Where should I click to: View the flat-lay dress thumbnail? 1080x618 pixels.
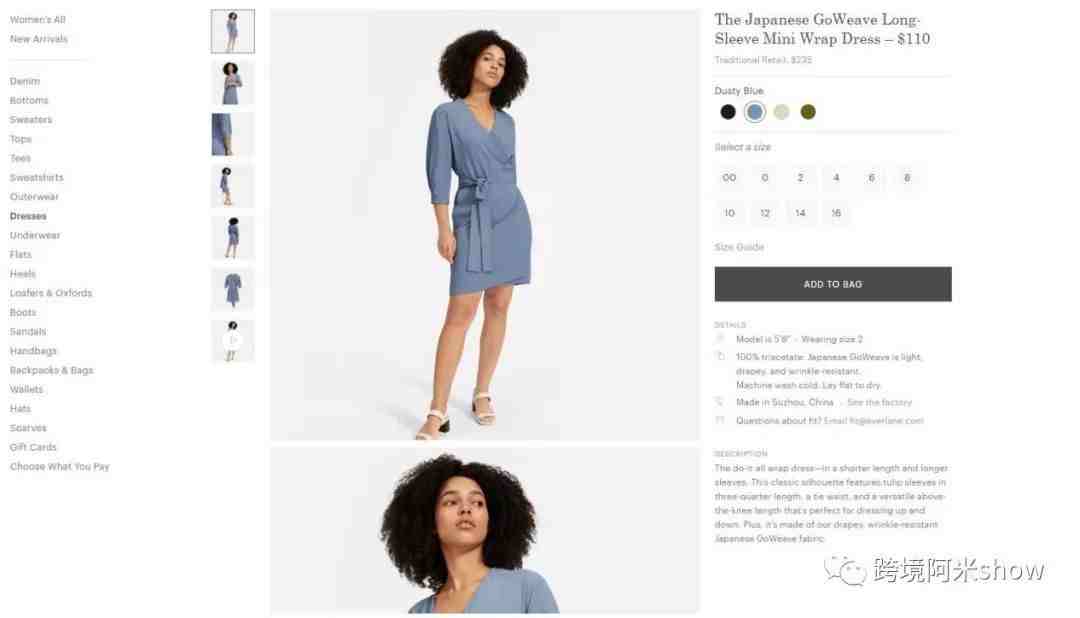[233, 289]
